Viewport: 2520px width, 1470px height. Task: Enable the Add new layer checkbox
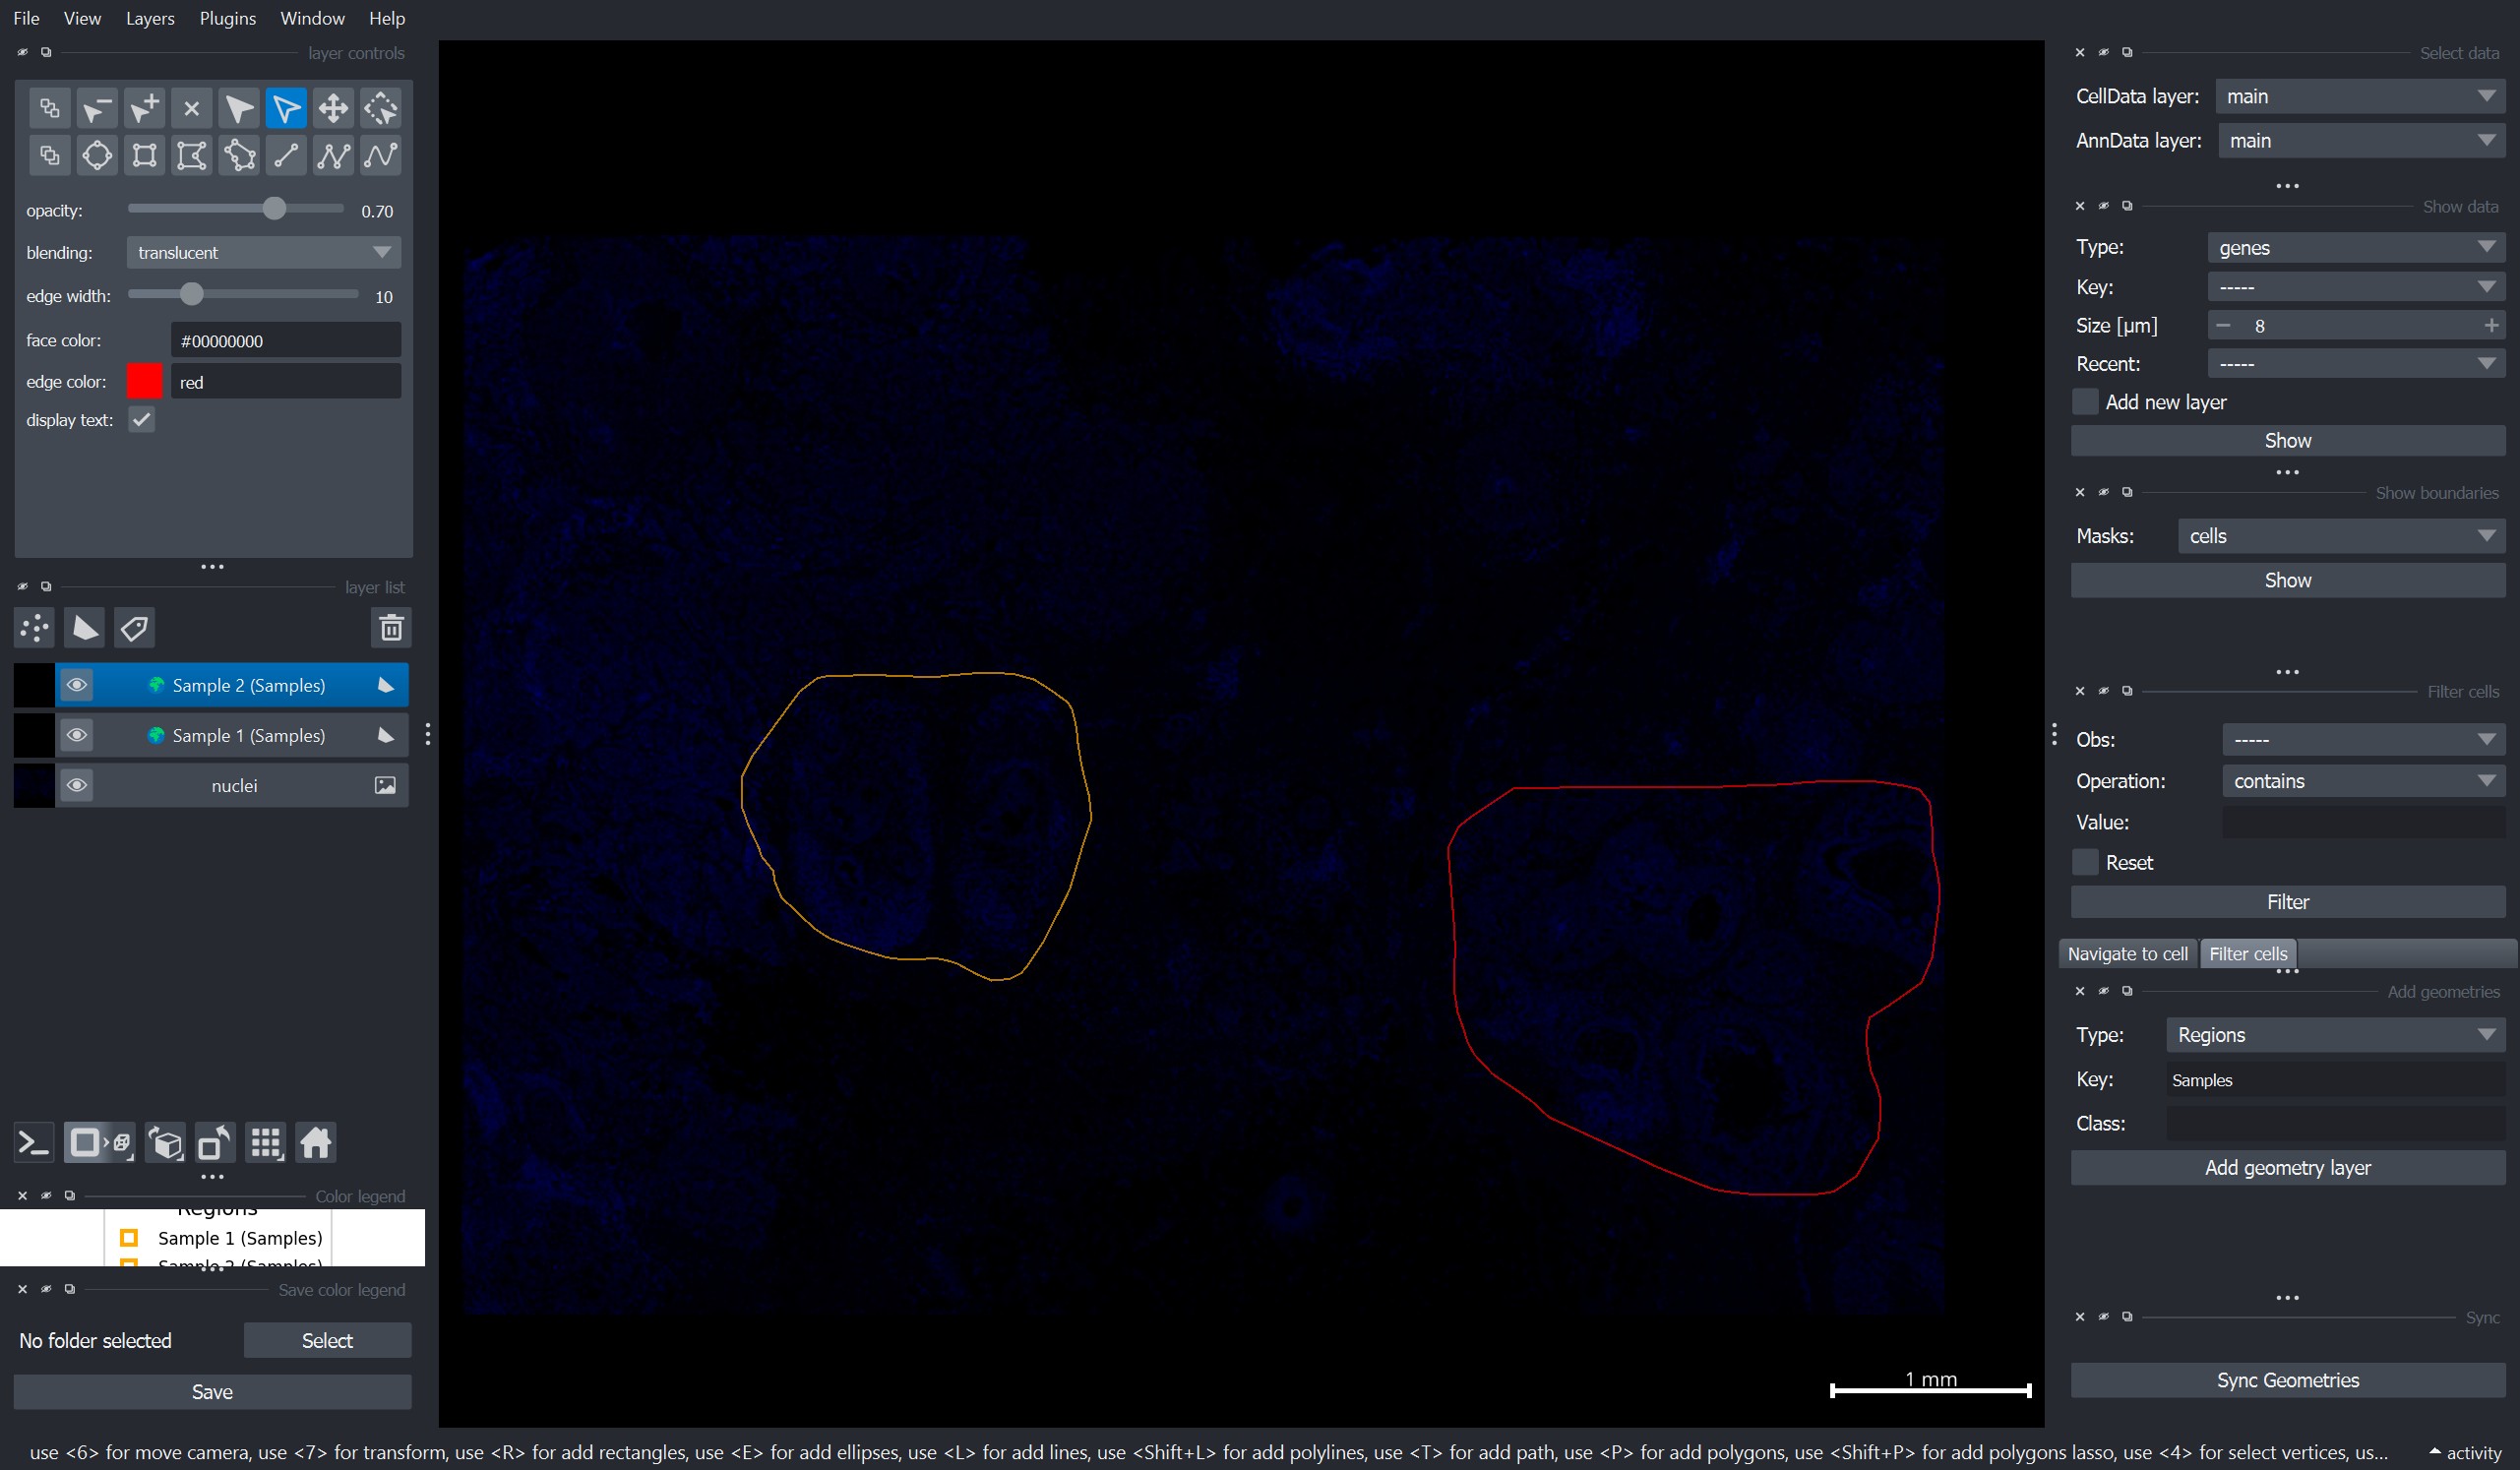click(2085, 402)
